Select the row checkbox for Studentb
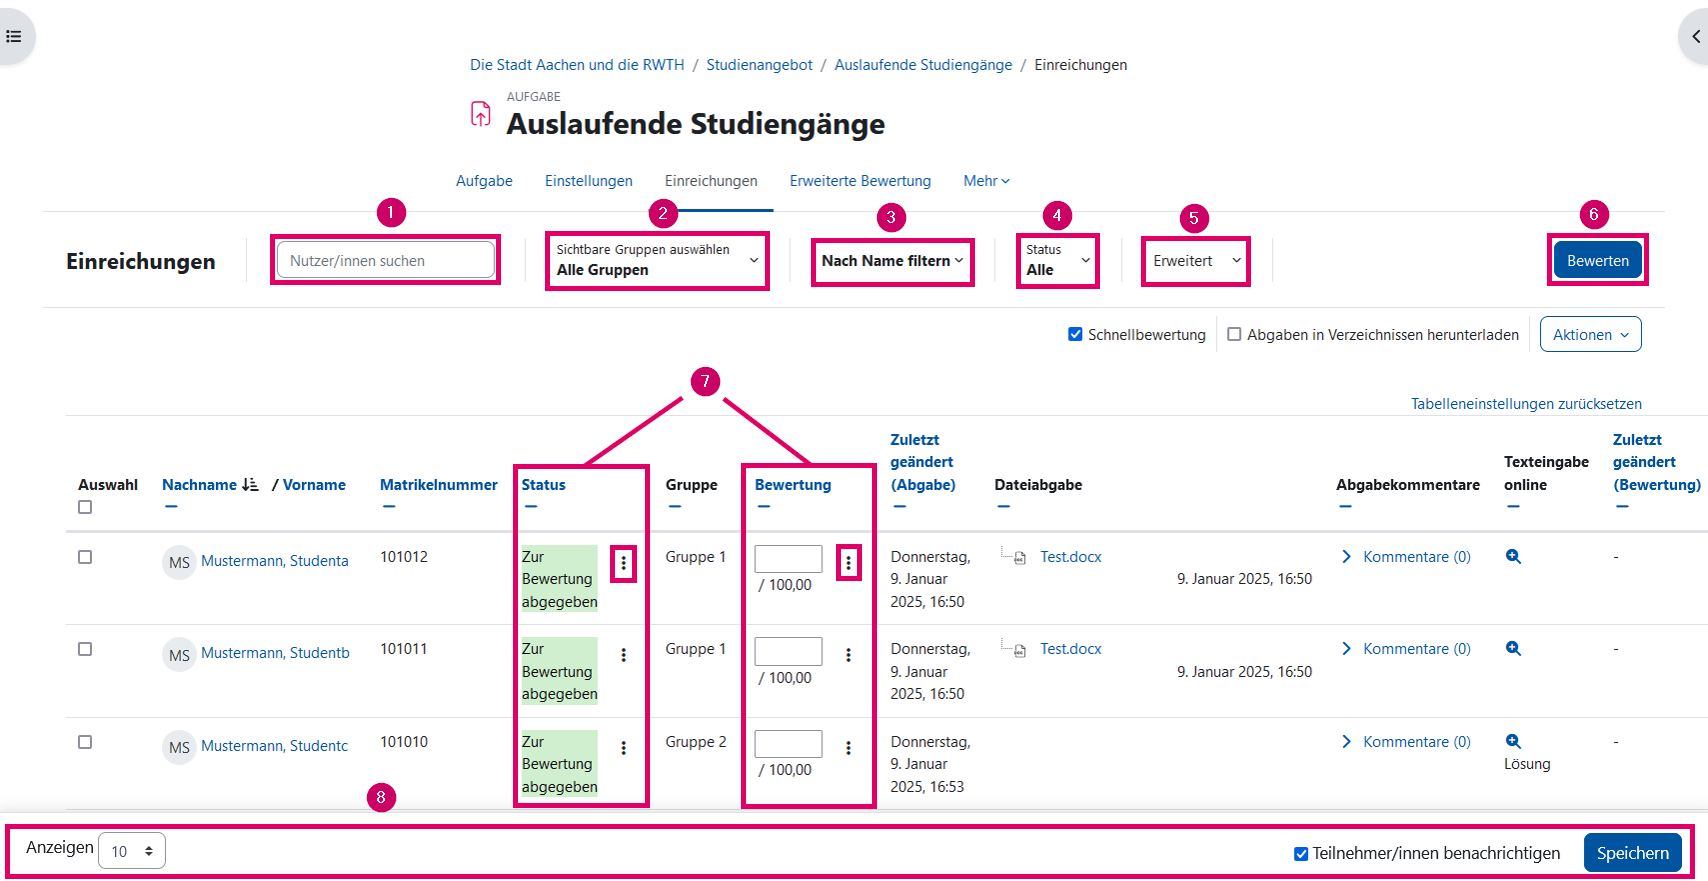The width and height of the screenshot is (1708, 881). [85, 649]
